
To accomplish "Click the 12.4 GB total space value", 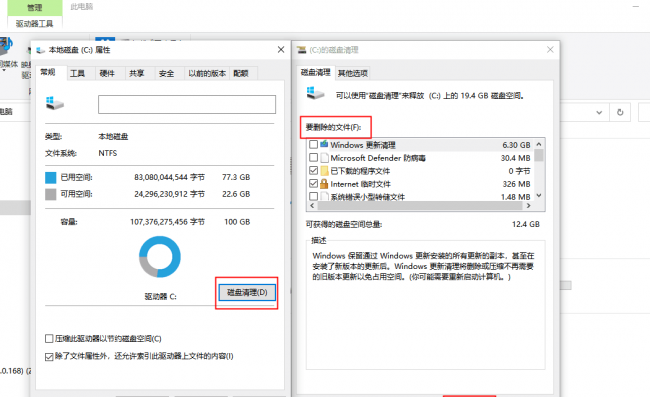I will coord(526,224).
